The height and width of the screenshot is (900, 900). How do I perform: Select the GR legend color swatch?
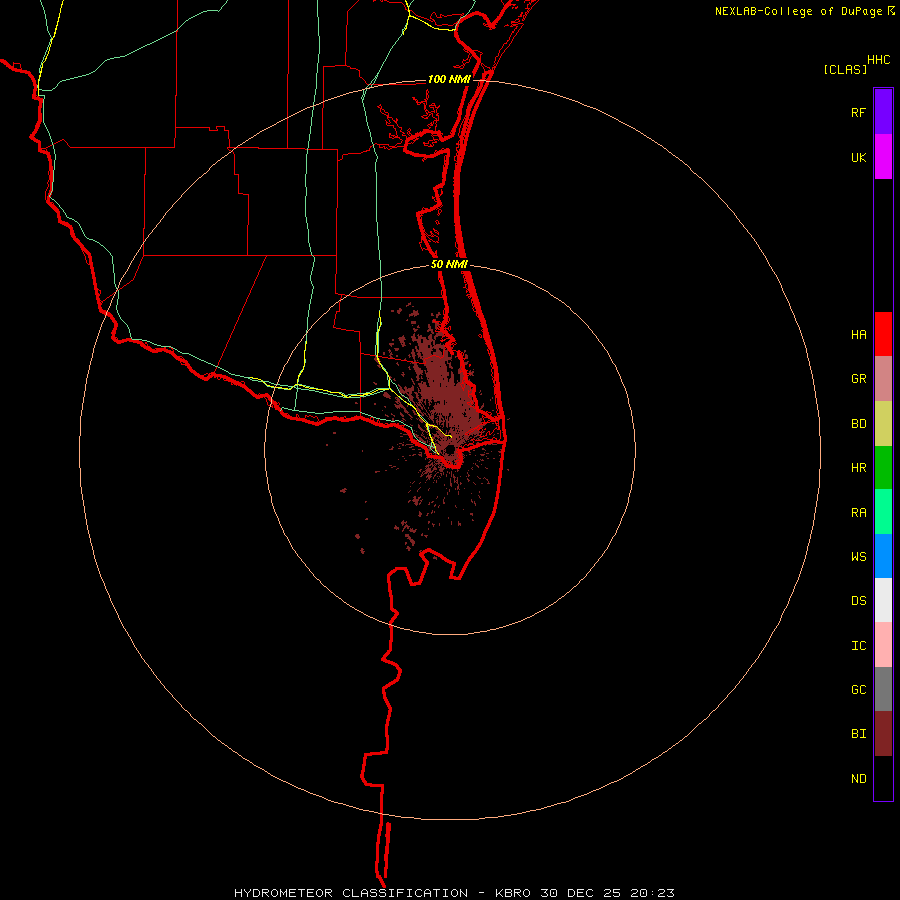(883, 379)
